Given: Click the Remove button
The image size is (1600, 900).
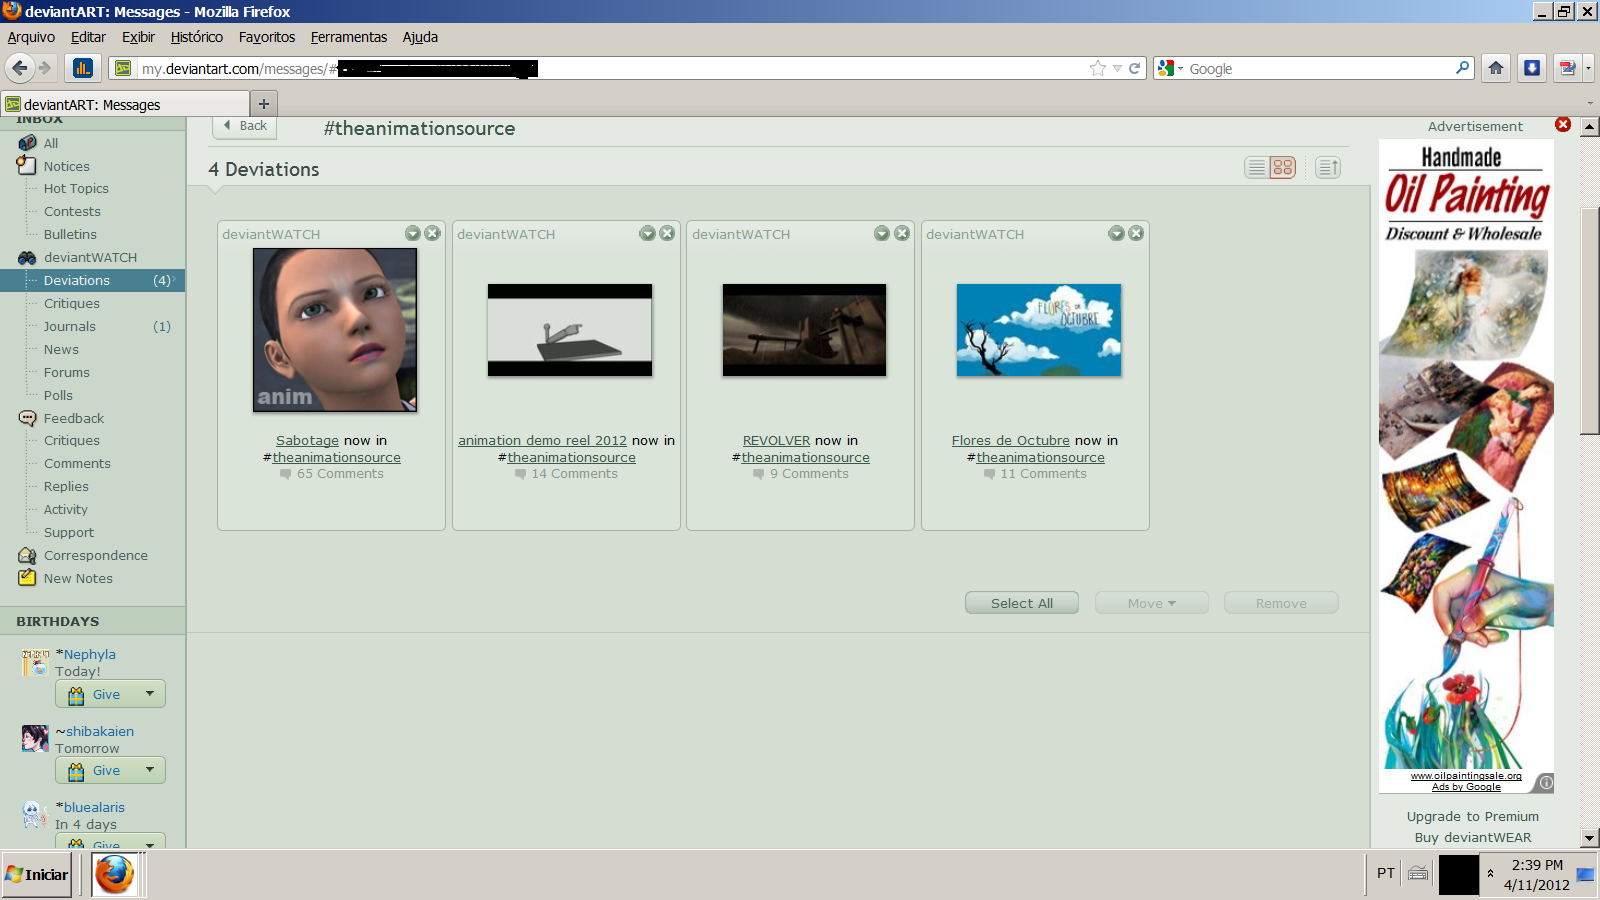Looking at the screenshot, I should pyautogui.click(x=1281, y=603).
